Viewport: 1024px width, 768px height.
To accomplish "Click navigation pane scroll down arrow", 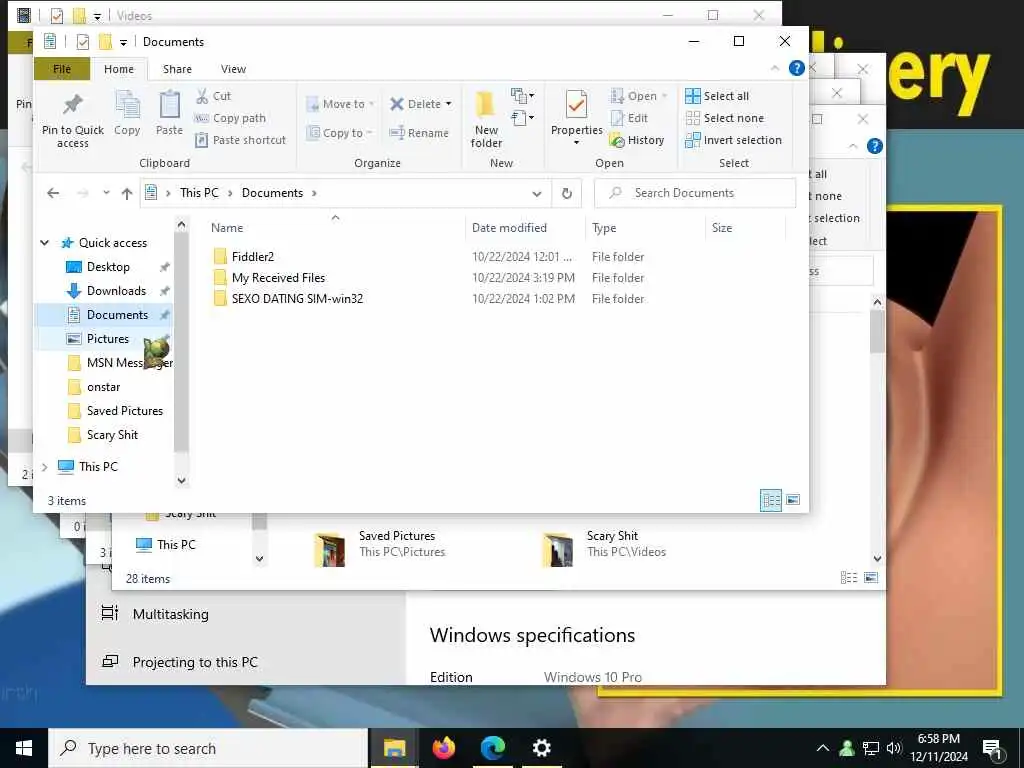I will [x=182, y=480].
